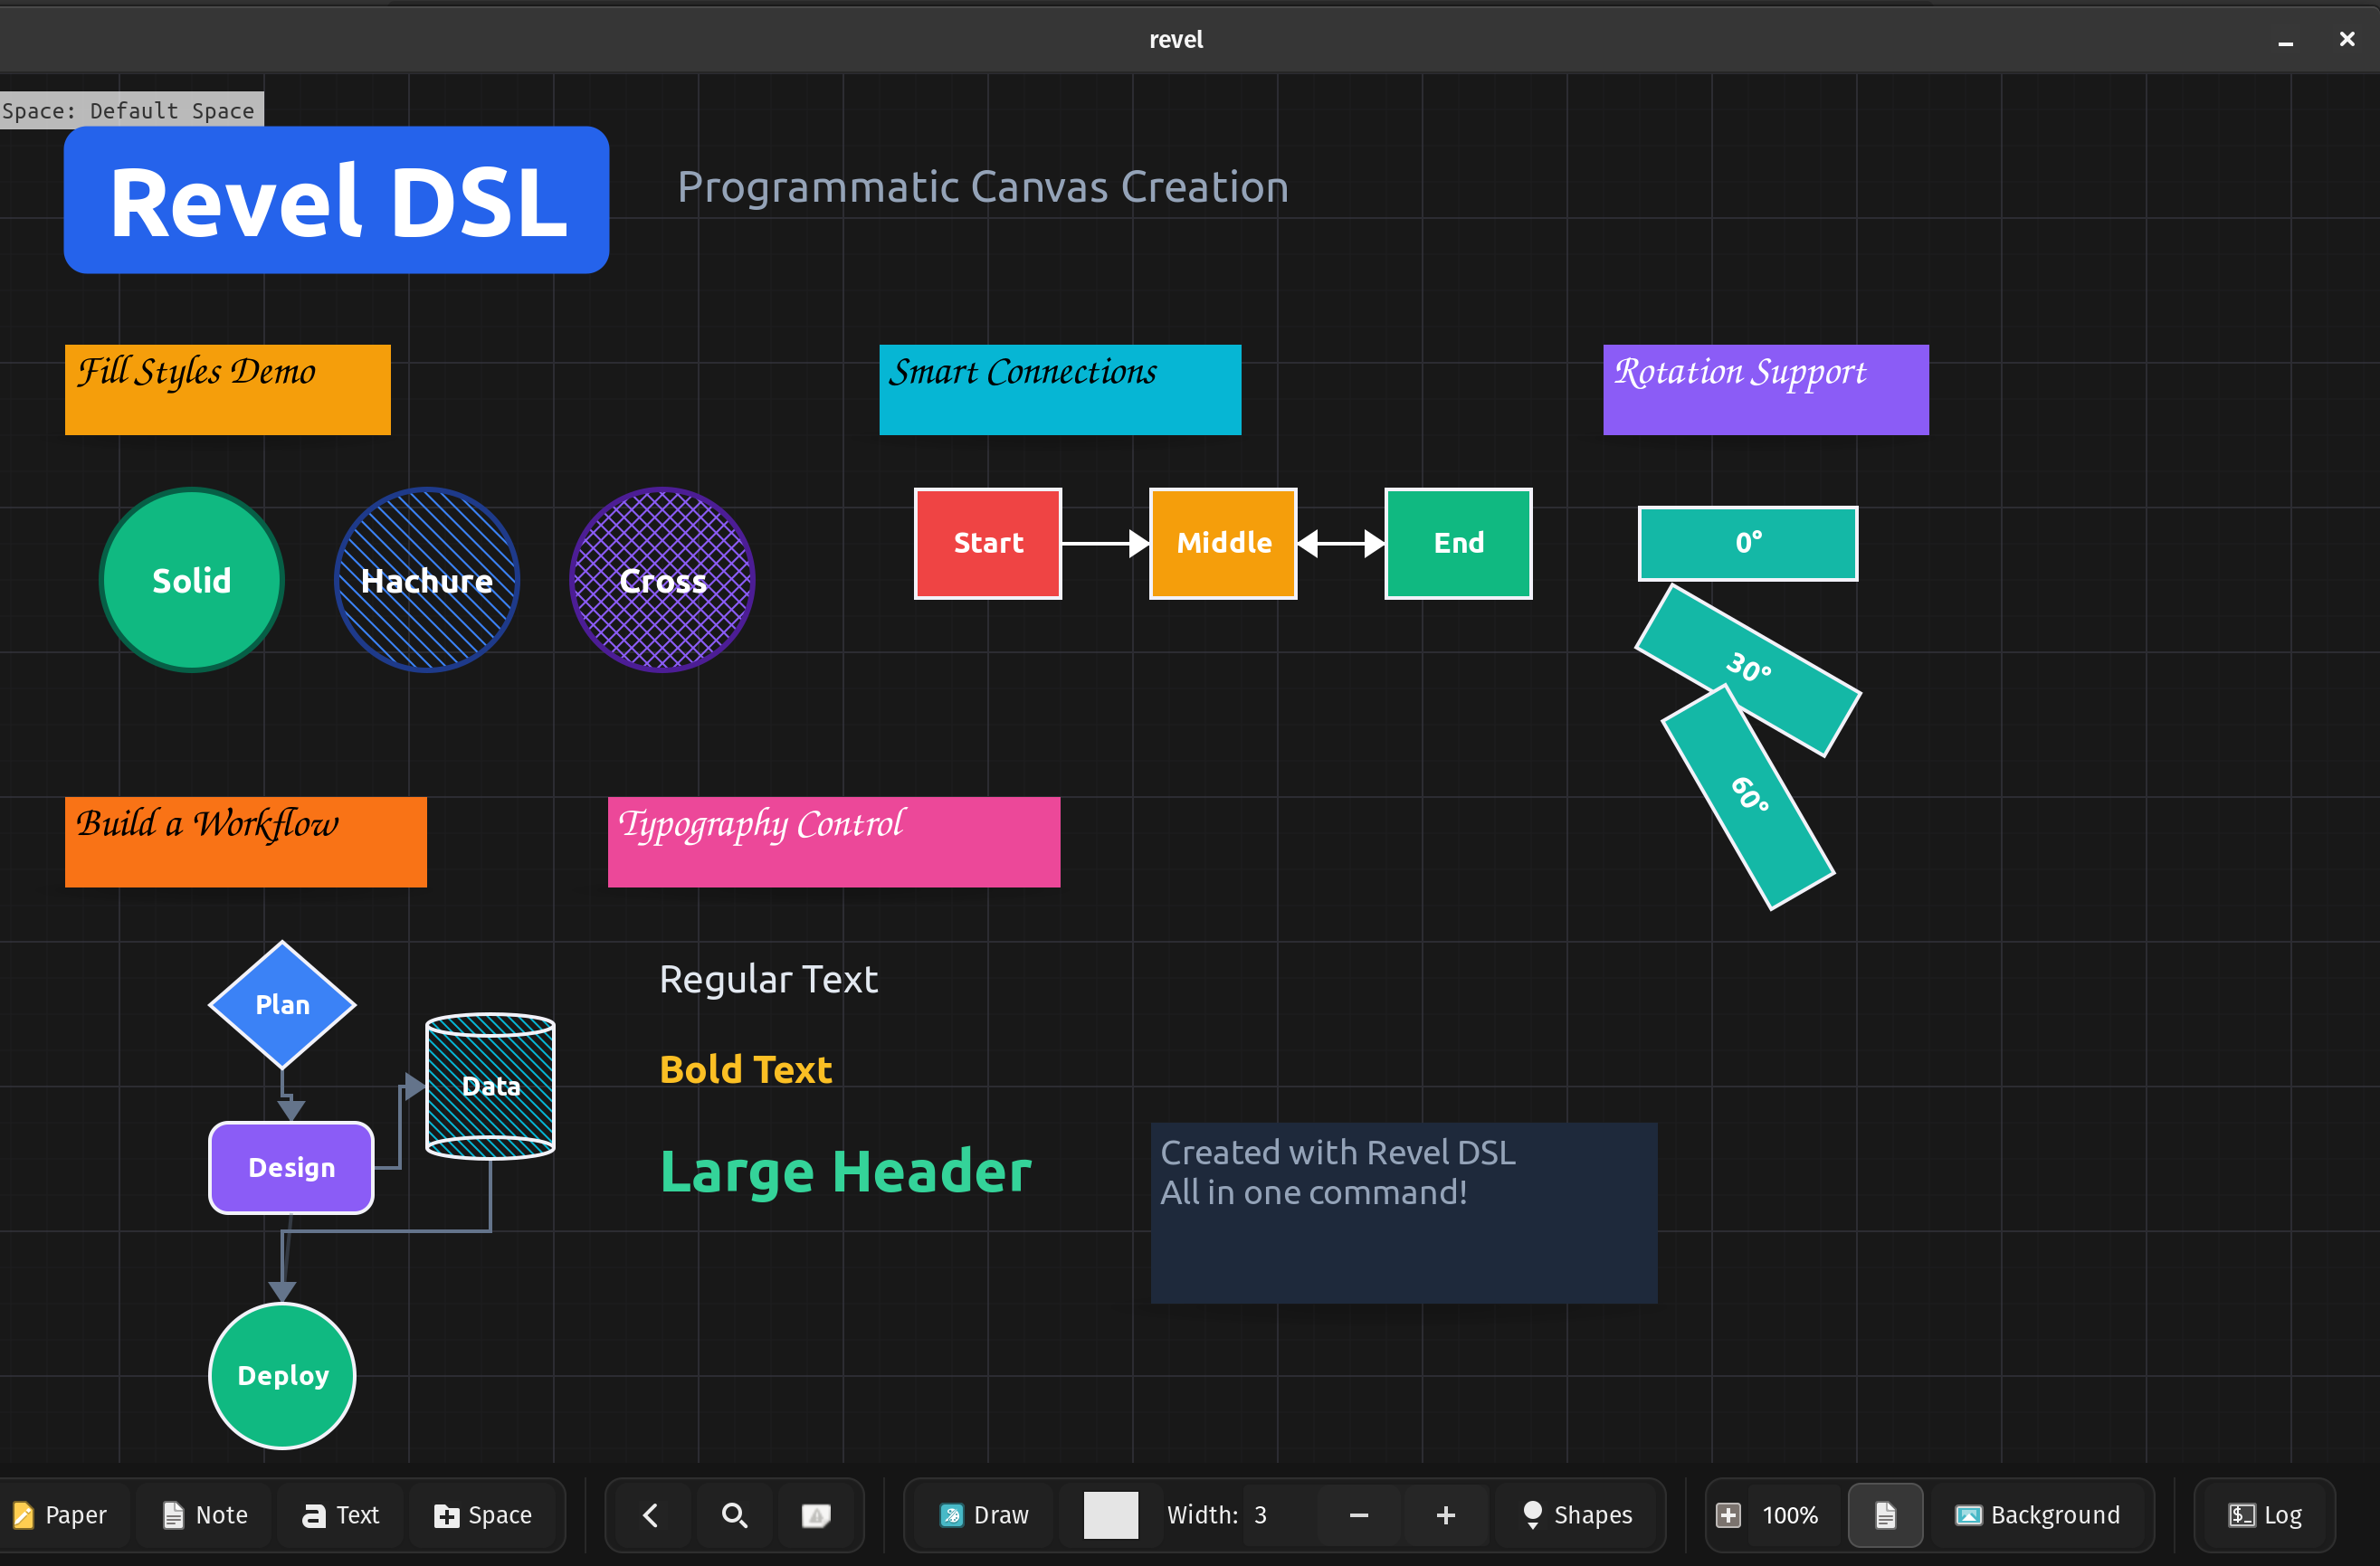Toggle the page view button

pyautogui.click(x=1885, y=1515)
